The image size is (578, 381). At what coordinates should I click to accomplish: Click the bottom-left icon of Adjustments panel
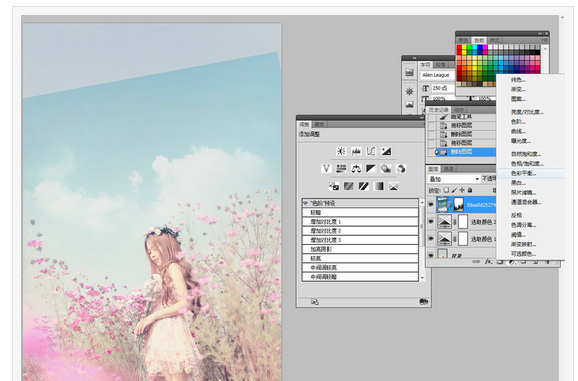pyautogui.click(x=314, y=302)
